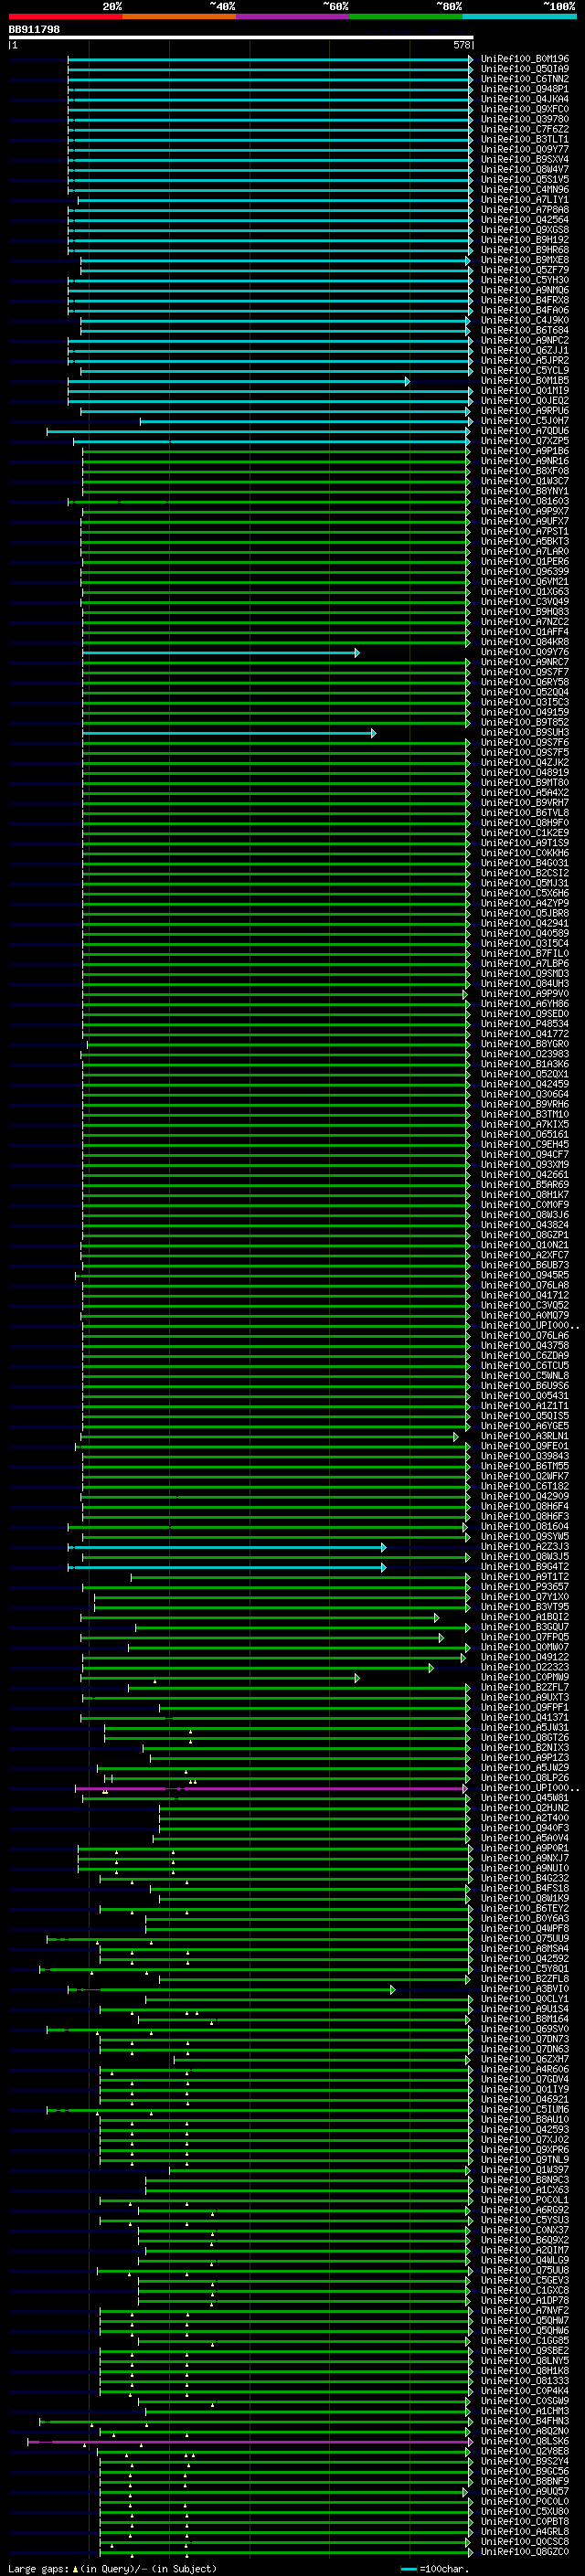The image size is (585, 2576).
Task: Select hit label UniRef100_C0PMW9
Action: [x=525, y=1677]
